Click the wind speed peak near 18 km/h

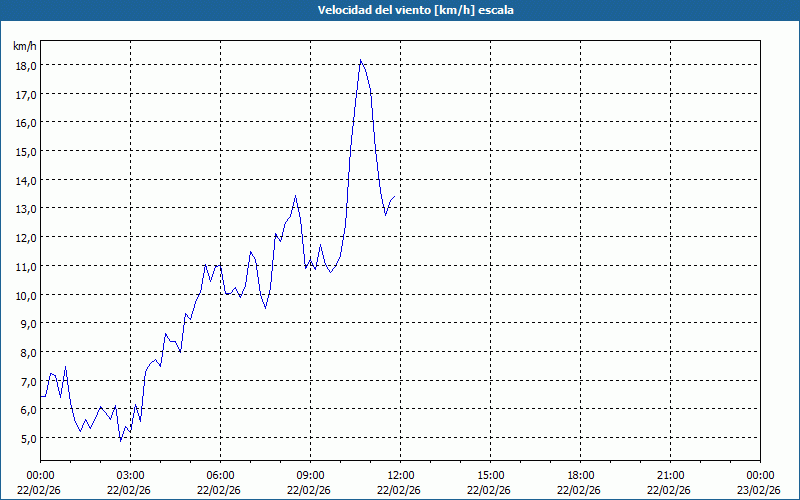[x=361, y=60]
